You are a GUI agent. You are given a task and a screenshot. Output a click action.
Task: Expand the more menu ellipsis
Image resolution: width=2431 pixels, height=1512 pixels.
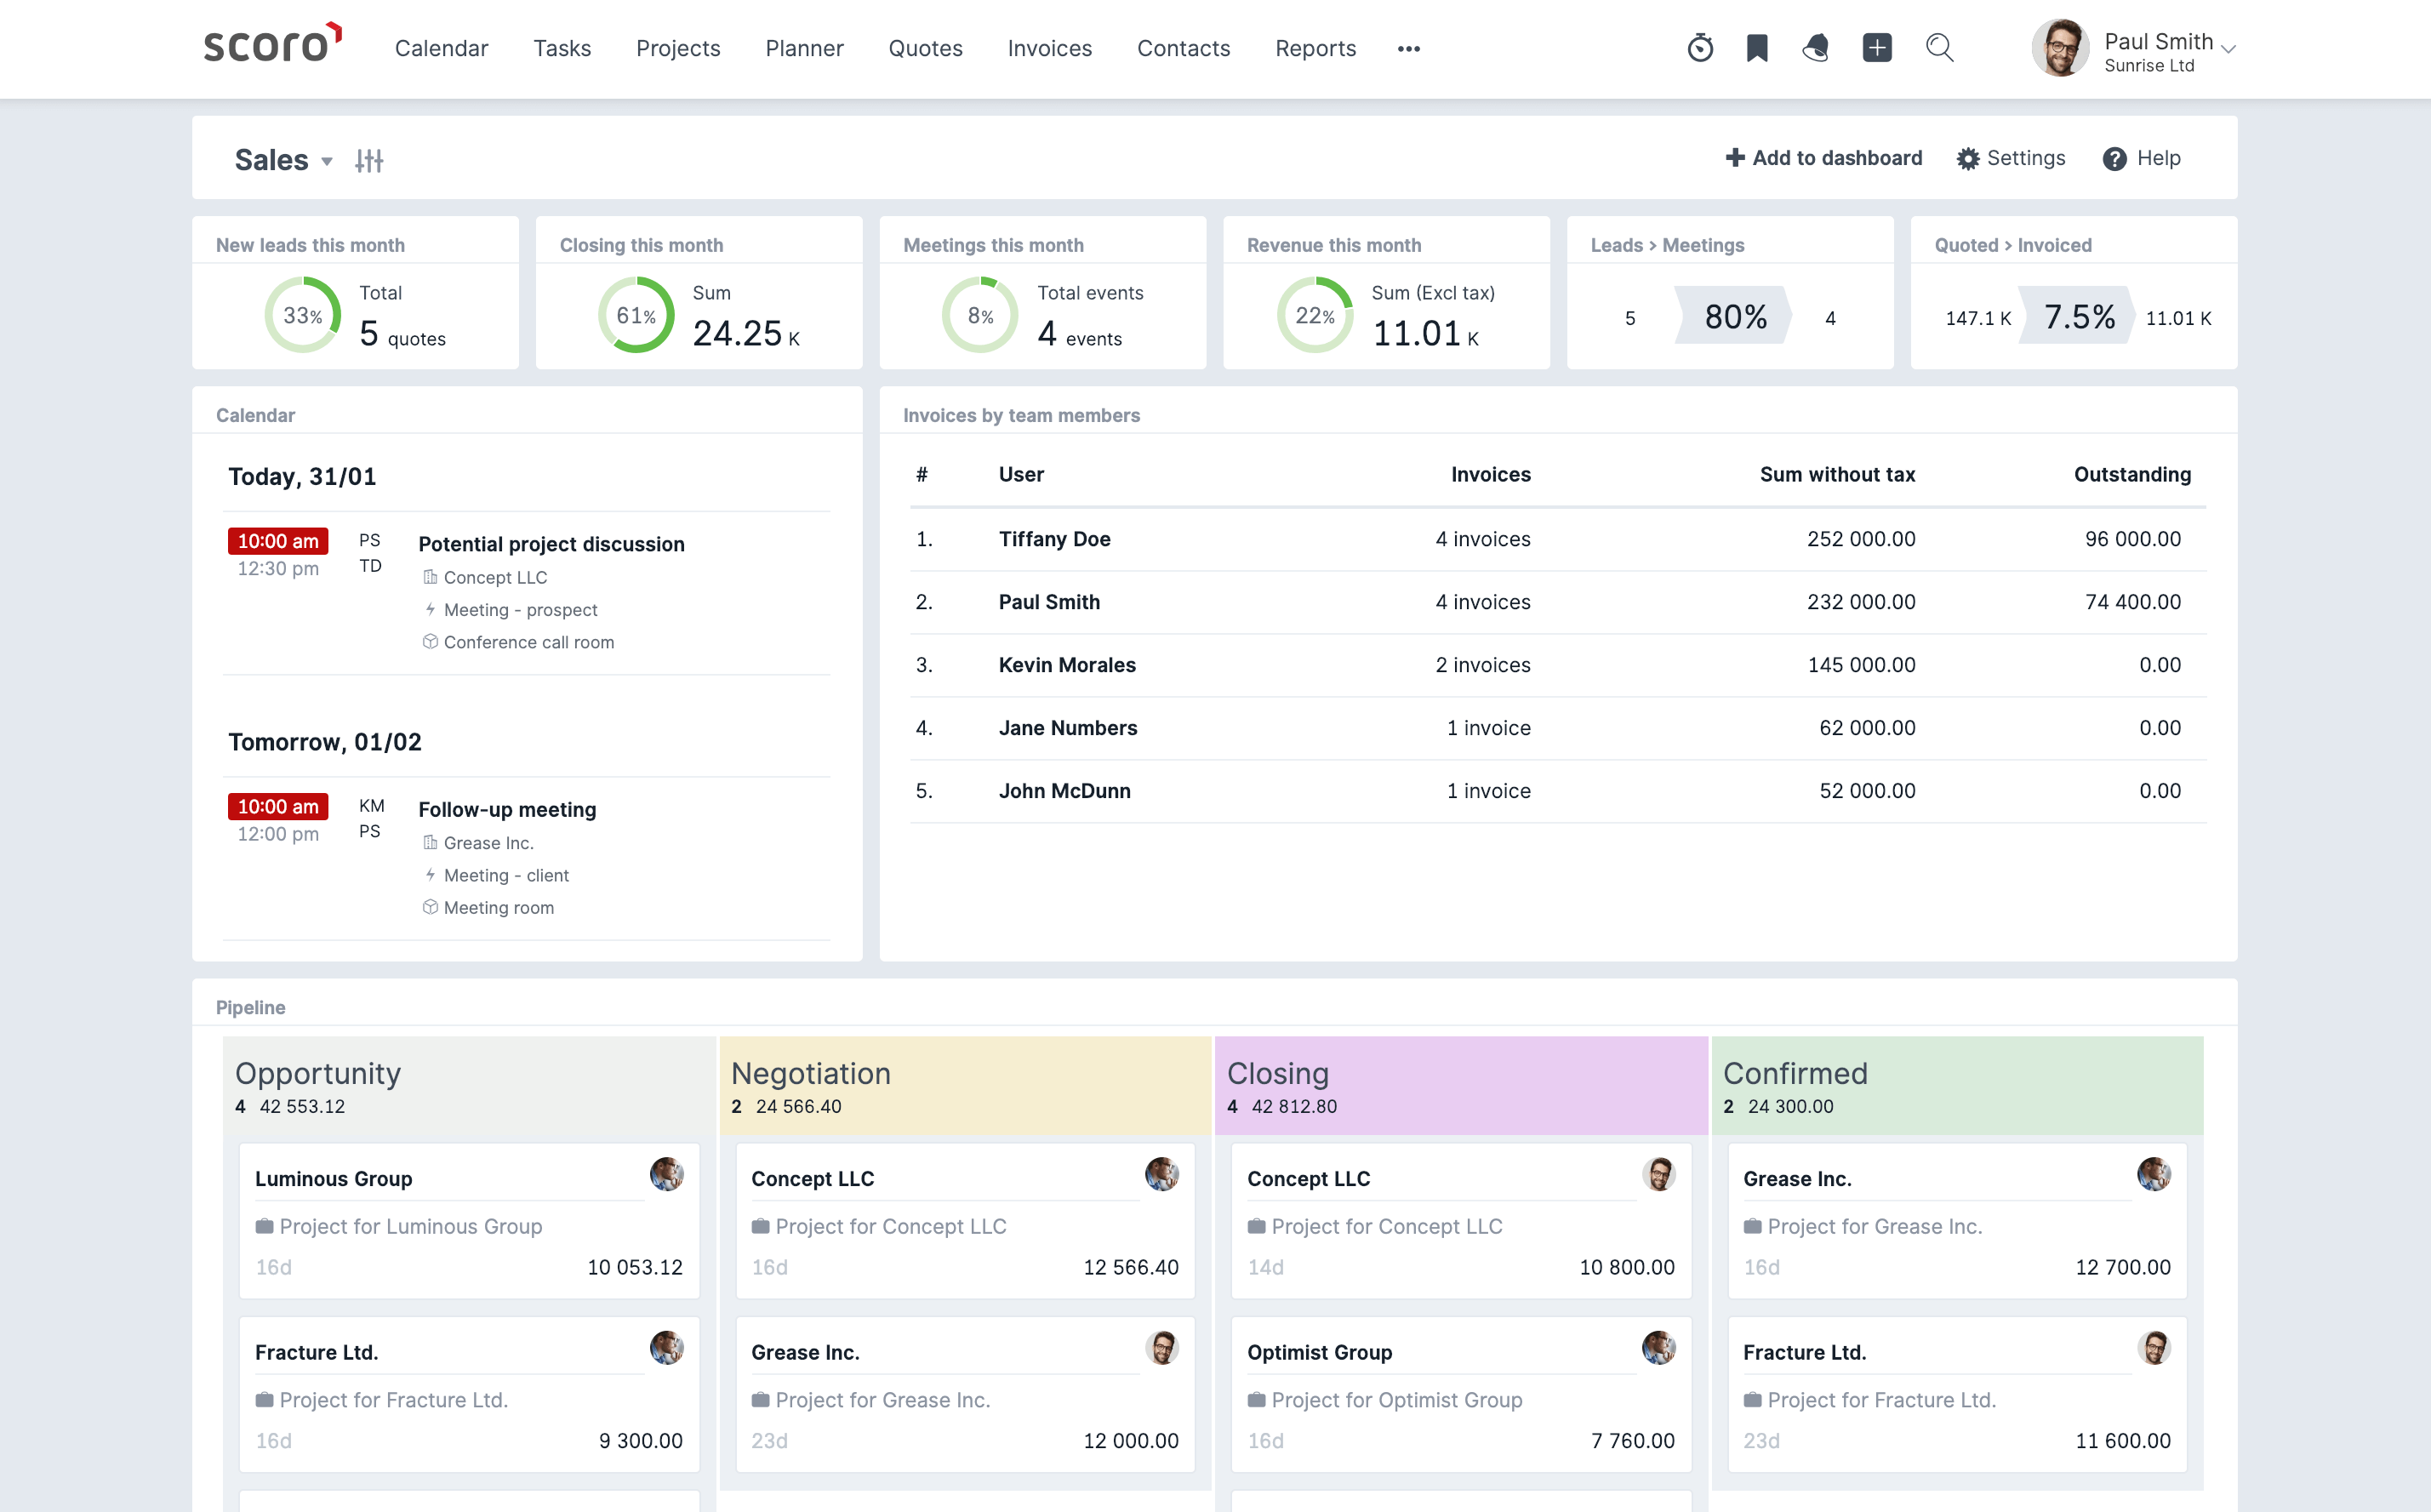click(1409, 49)
